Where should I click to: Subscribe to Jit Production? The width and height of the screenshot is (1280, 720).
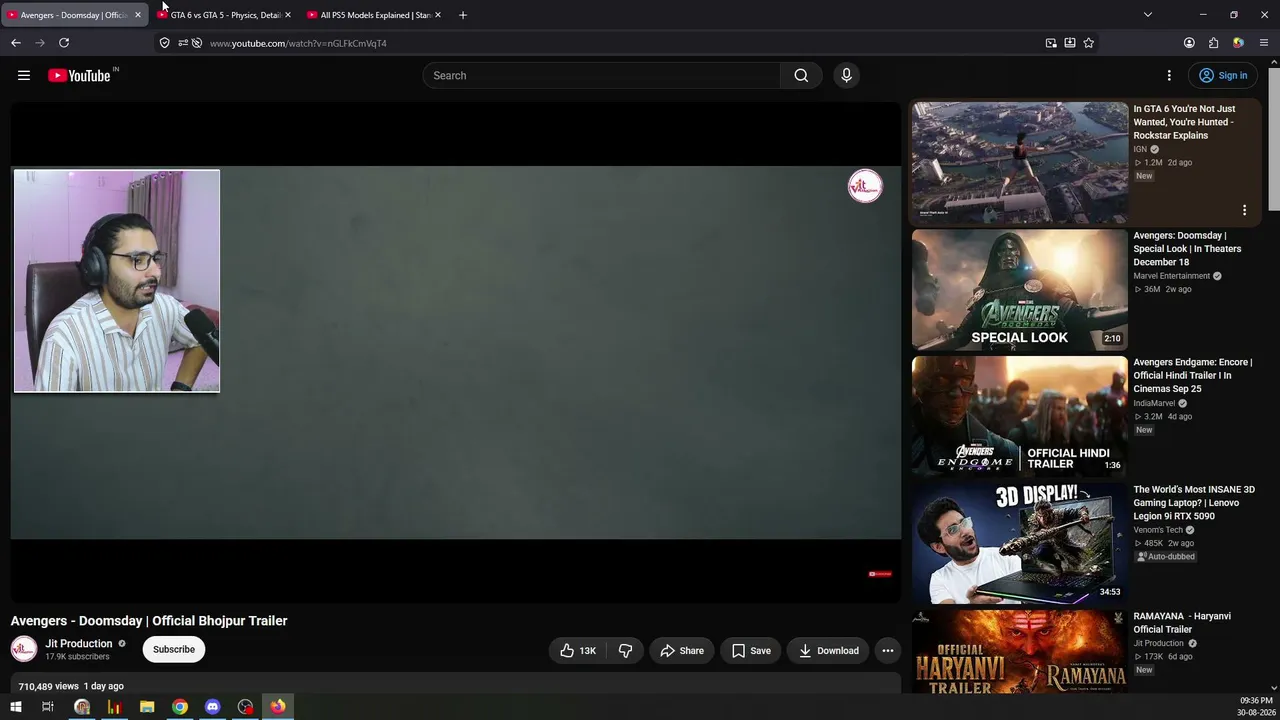pyautogui.click(x=174, y=650)
